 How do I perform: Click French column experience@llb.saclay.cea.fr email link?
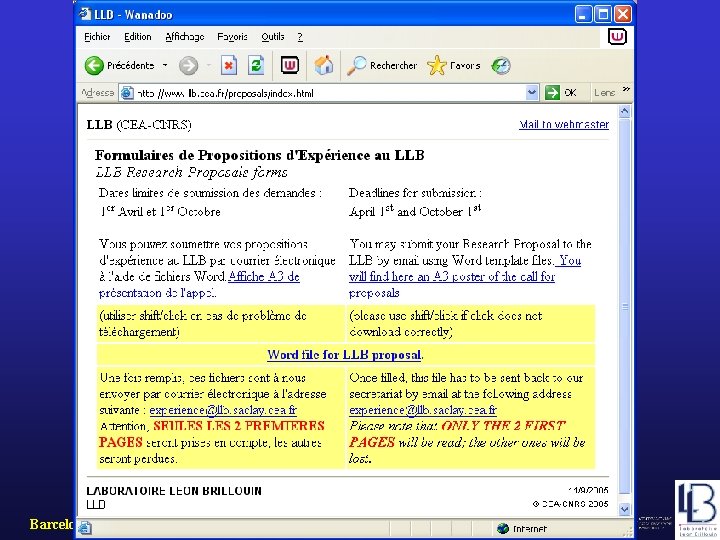[x=223, y=410]
